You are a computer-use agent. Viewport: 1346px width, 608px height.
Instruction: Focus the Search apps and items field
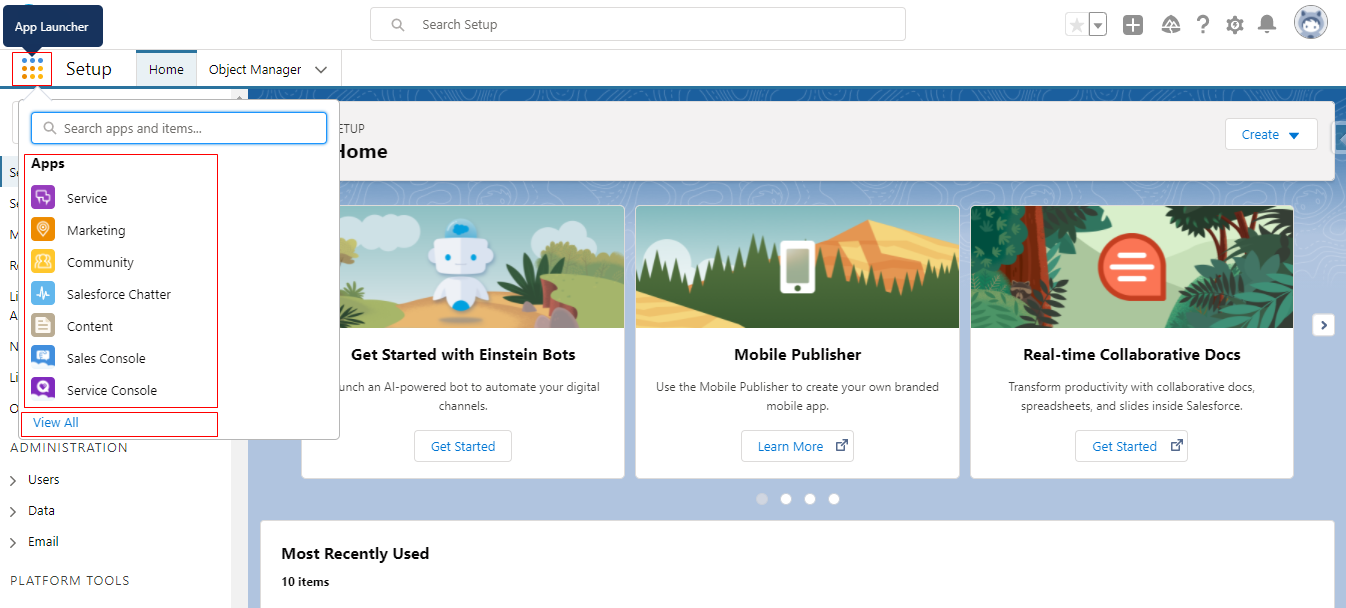coord(179,128)
